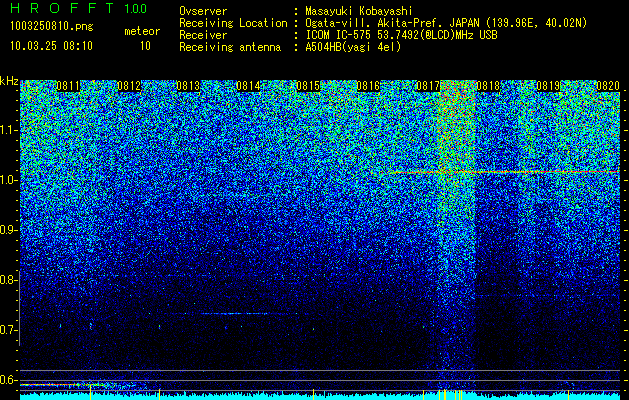The width and height of the screenshot is (629, 400).
Task: Click the 1.1 kHz axis label
Action: (x=9, y=130)
